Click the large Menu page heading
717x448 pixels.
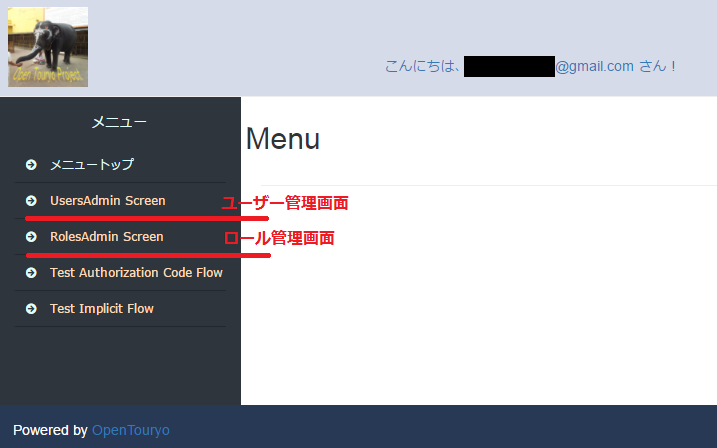pos(283,139)
